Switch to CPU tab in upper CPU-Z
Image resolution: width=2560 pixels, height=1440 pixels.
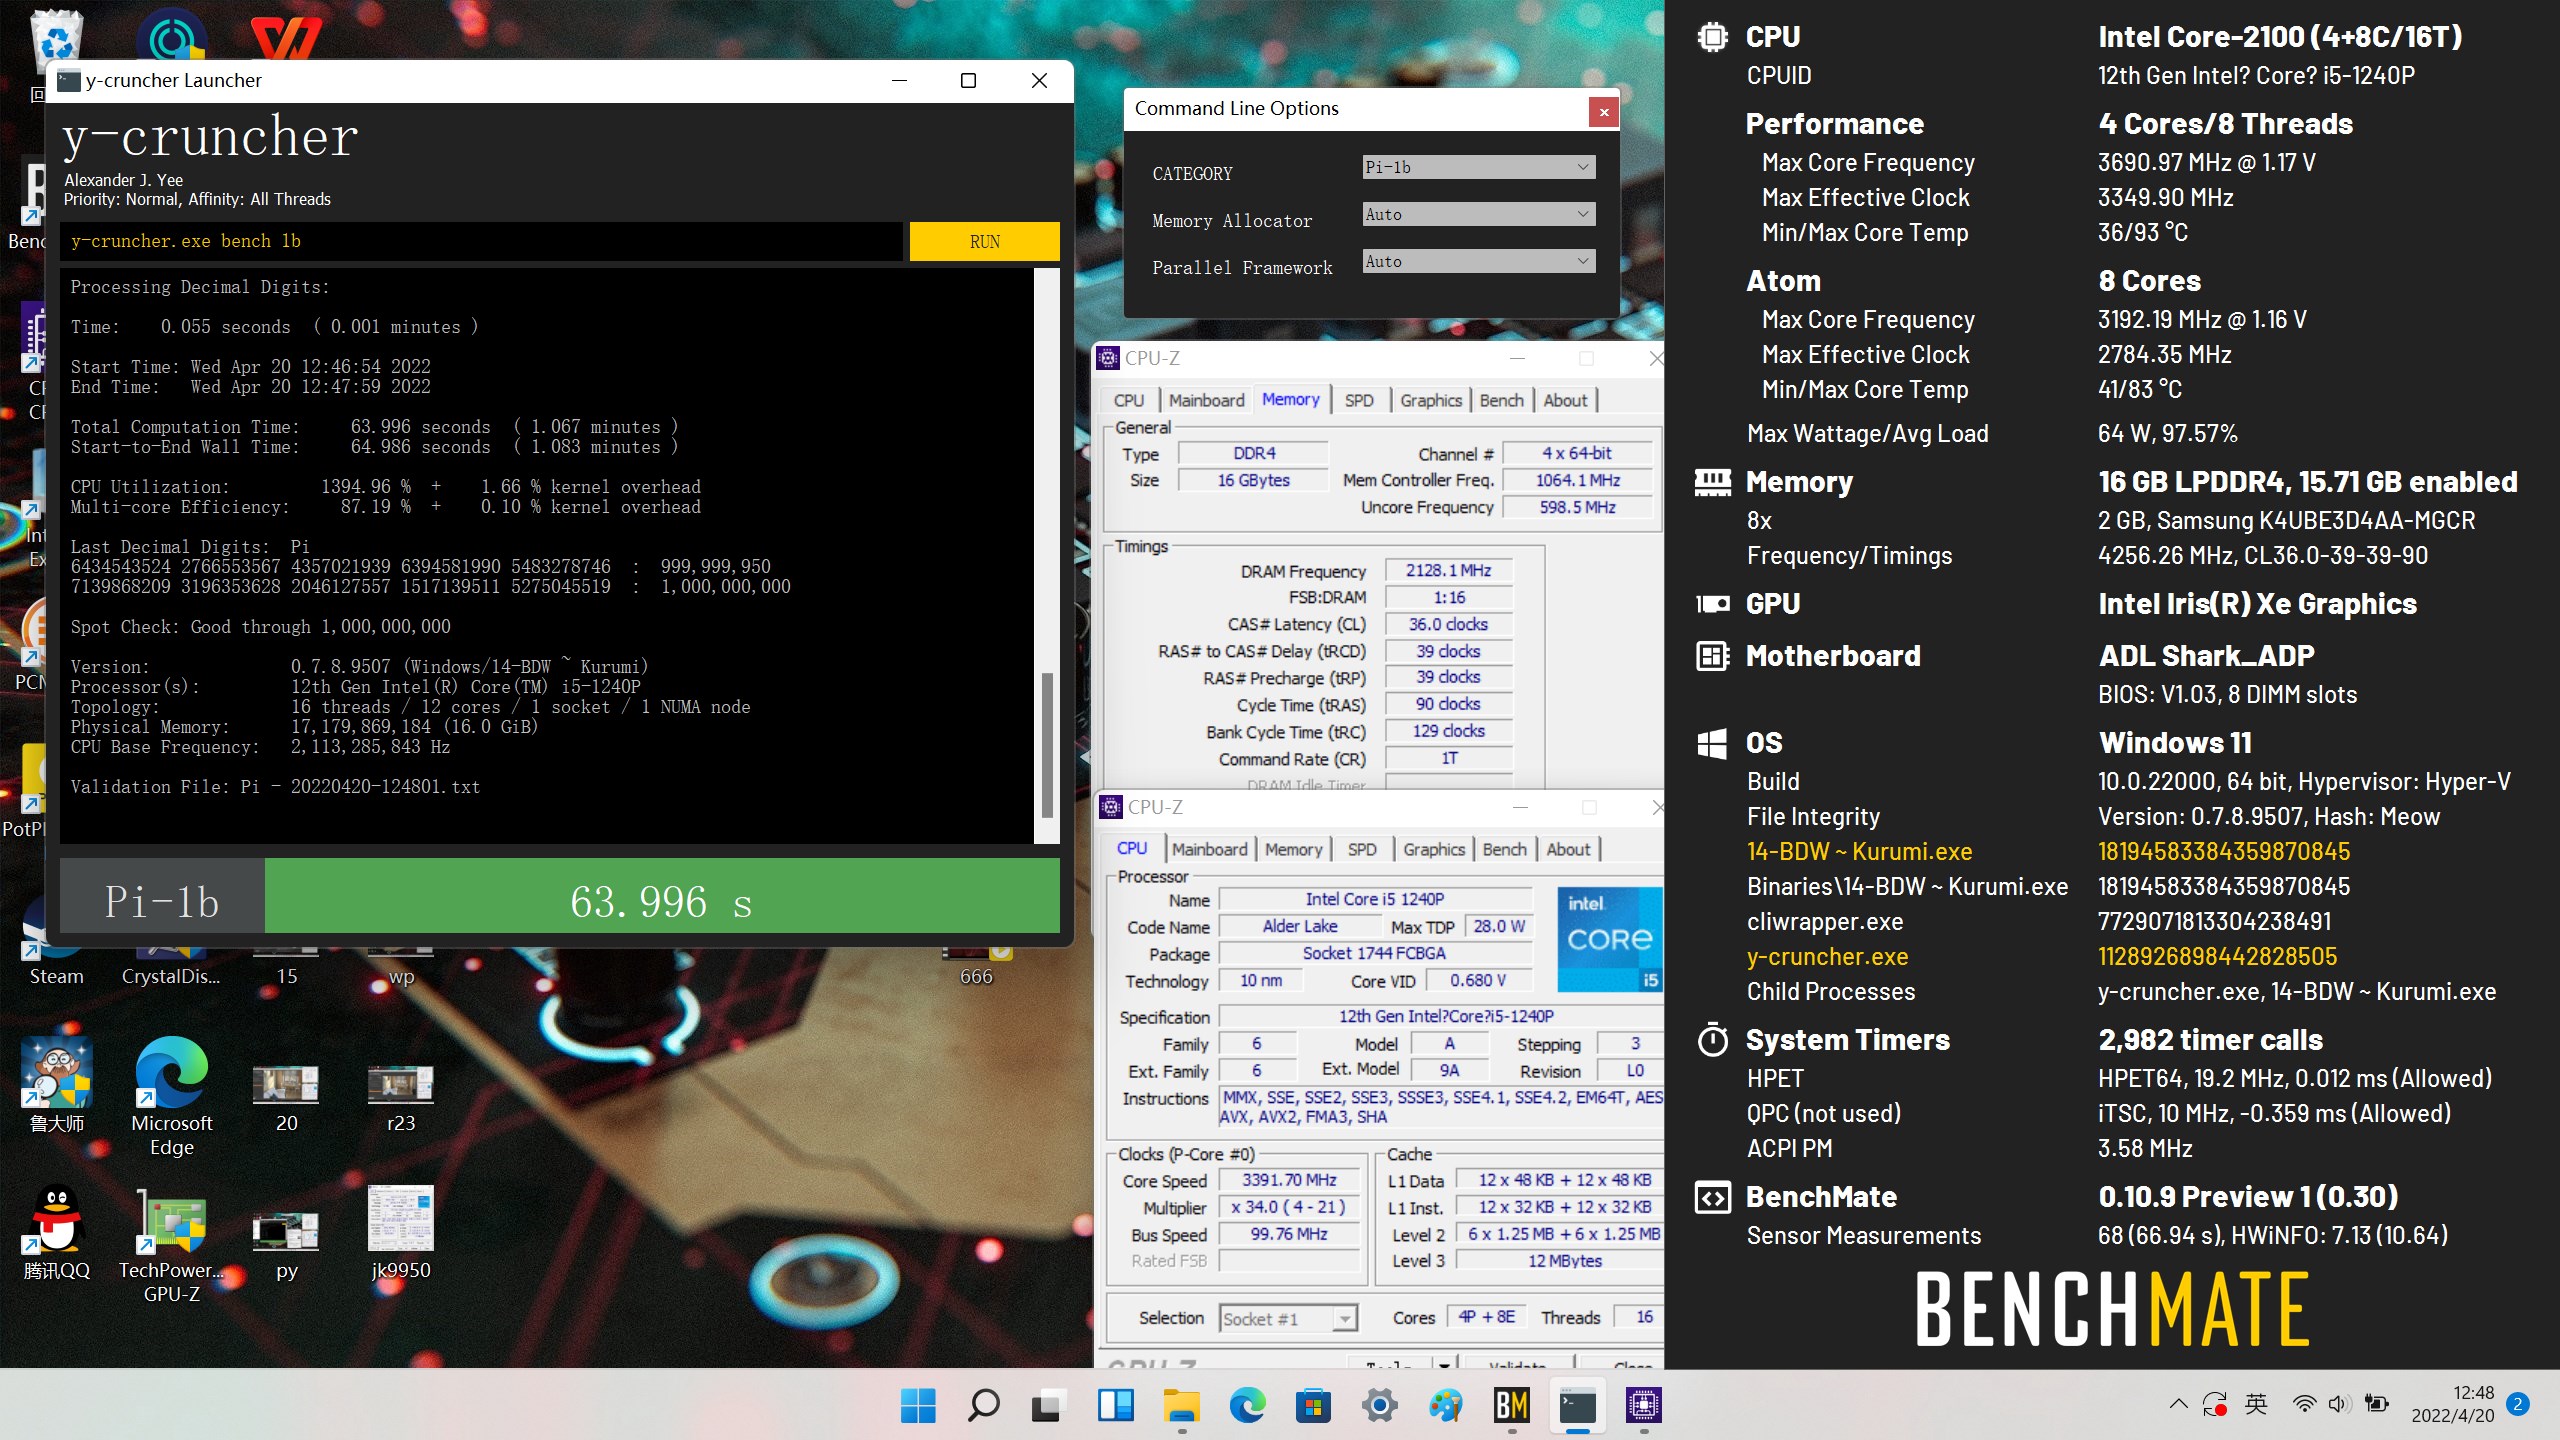click(x=1129, y=400)
